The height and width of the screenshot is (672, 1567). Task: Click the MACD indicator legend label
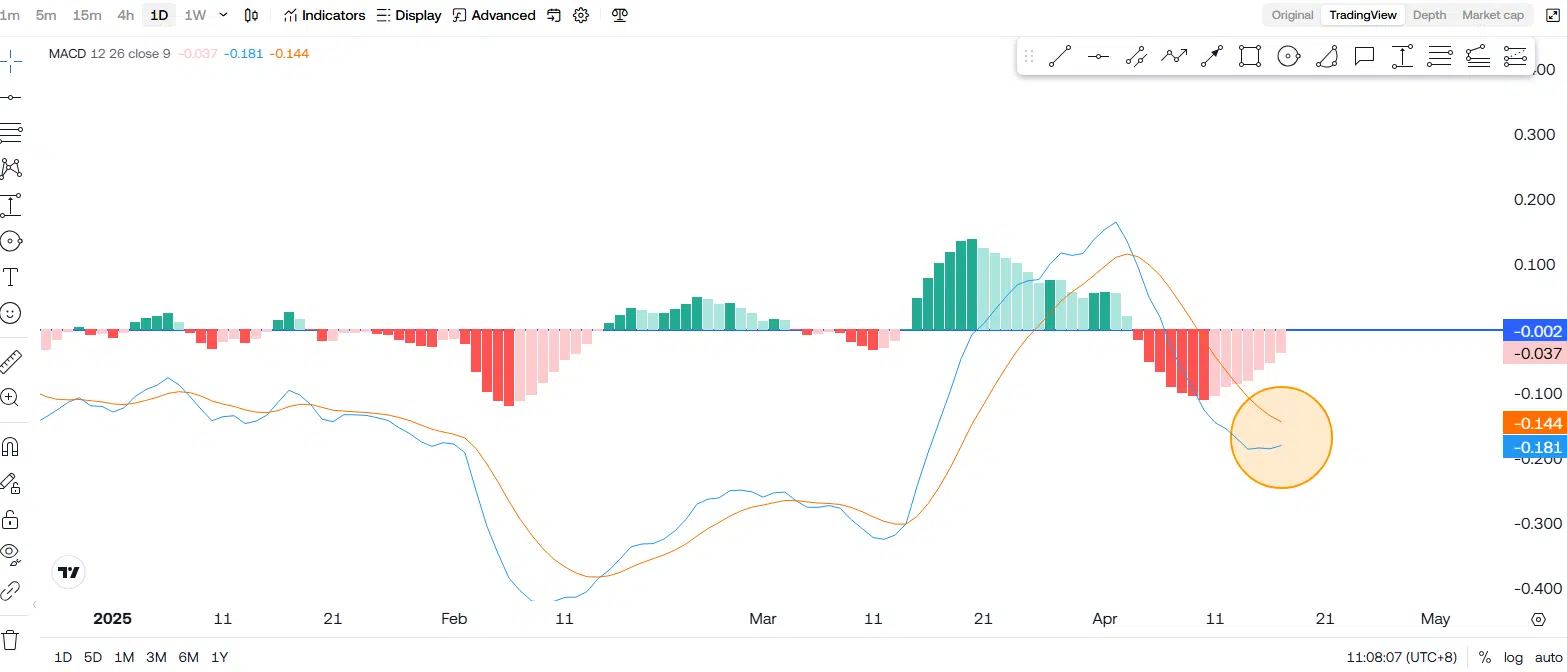(109, 53)
